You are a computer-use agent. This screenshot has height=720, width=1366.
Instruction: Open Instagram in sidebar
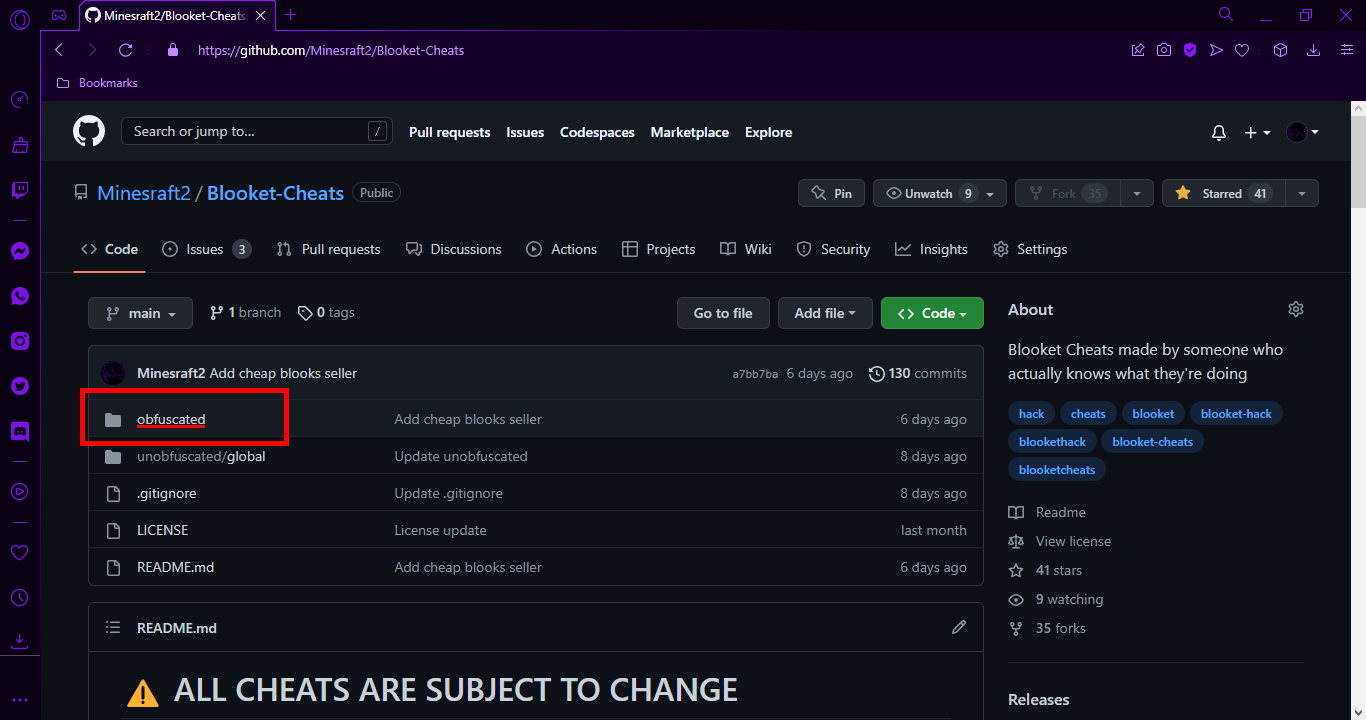pyautogui.click(x=19, y=341)
